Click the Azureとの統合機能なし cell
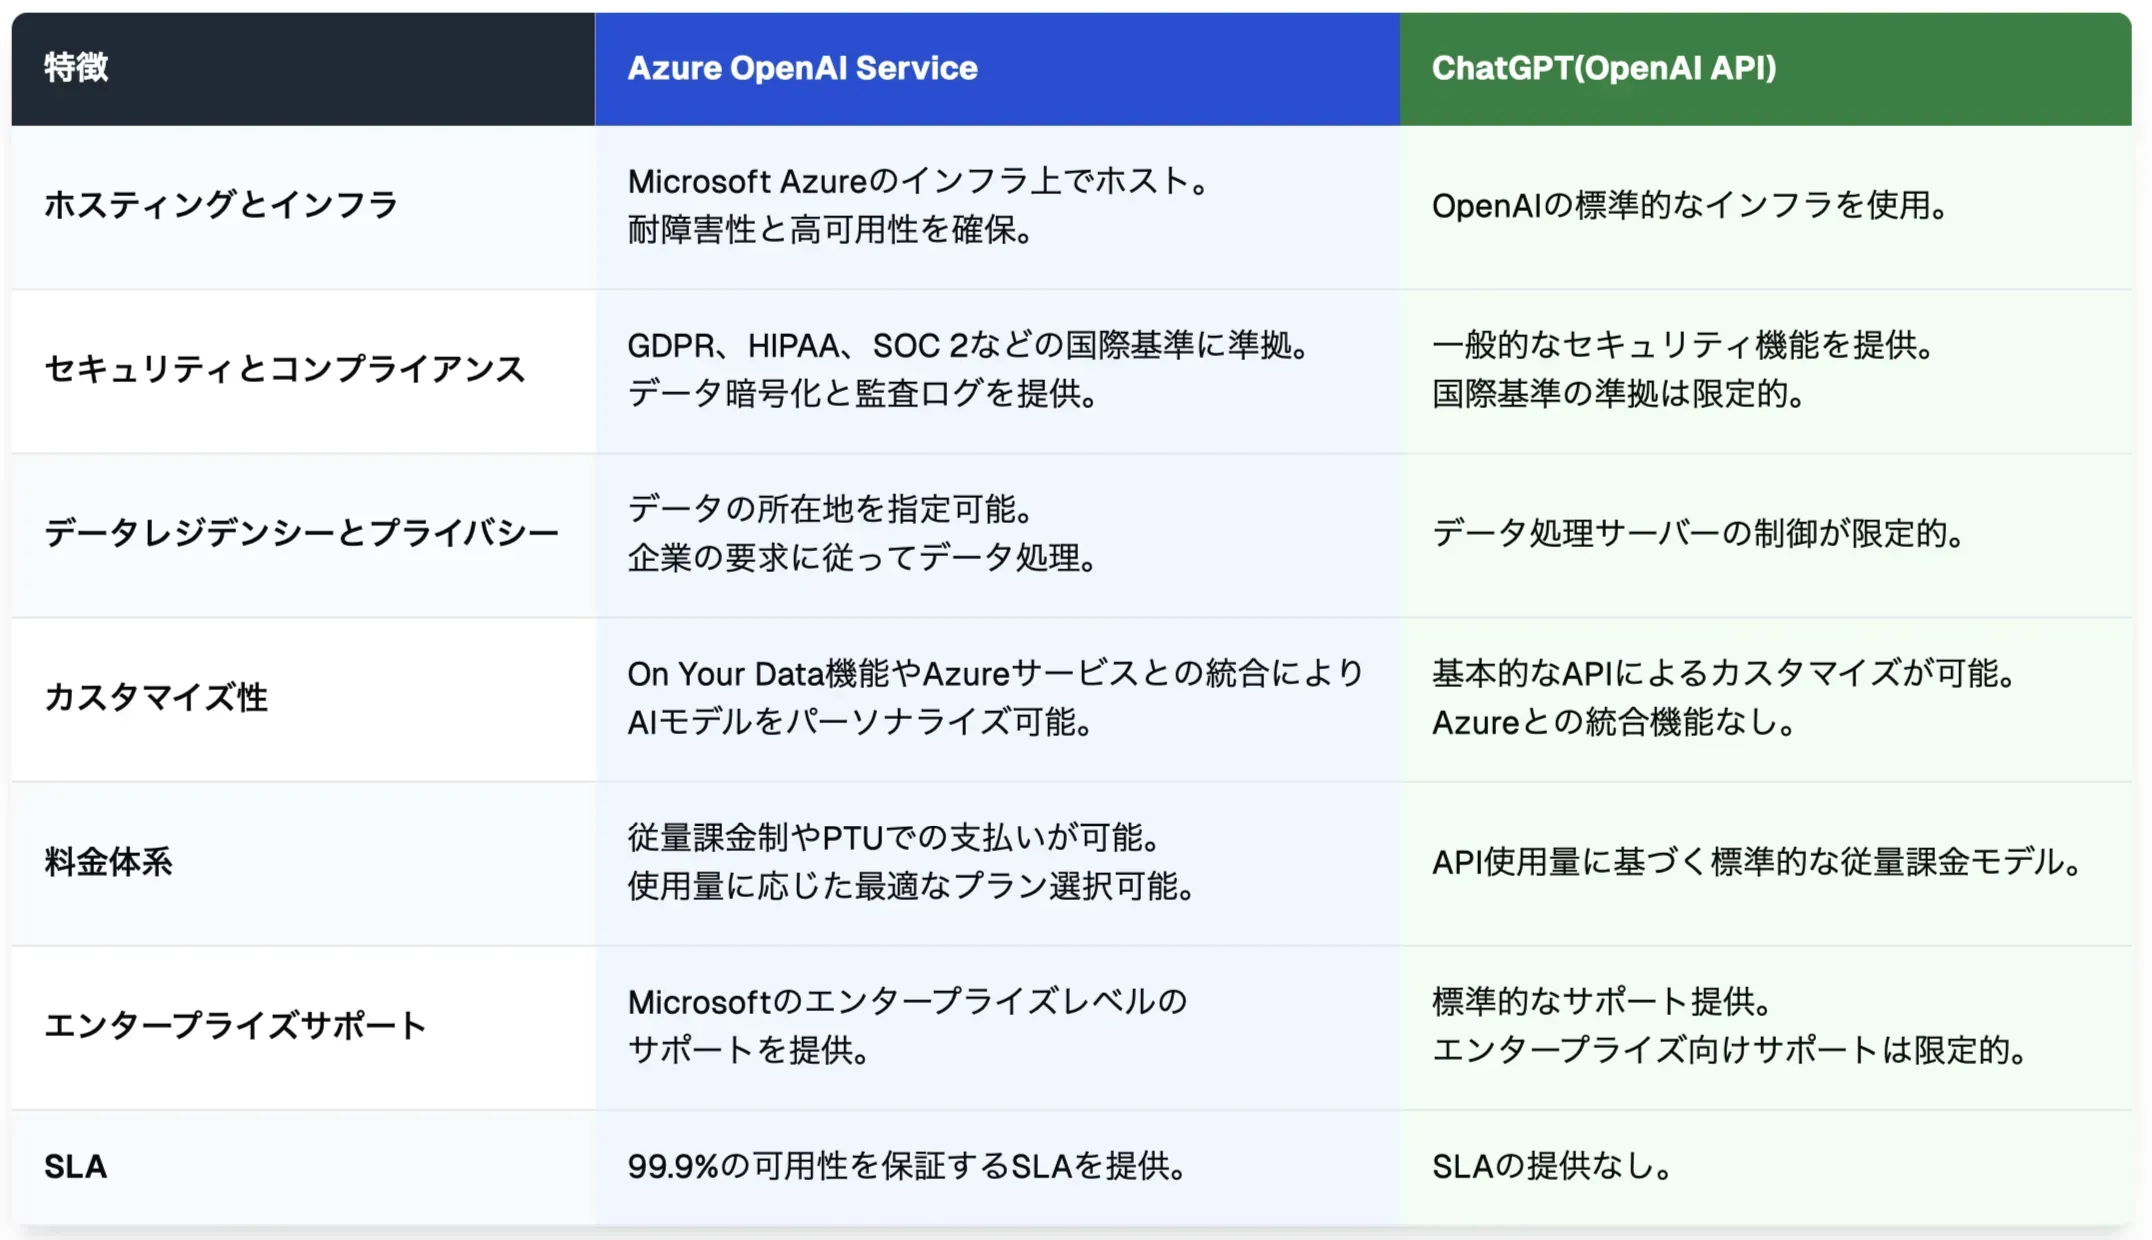Image resolution: width=2152 pixels, height=1240 pixels. click(1722, 697)
